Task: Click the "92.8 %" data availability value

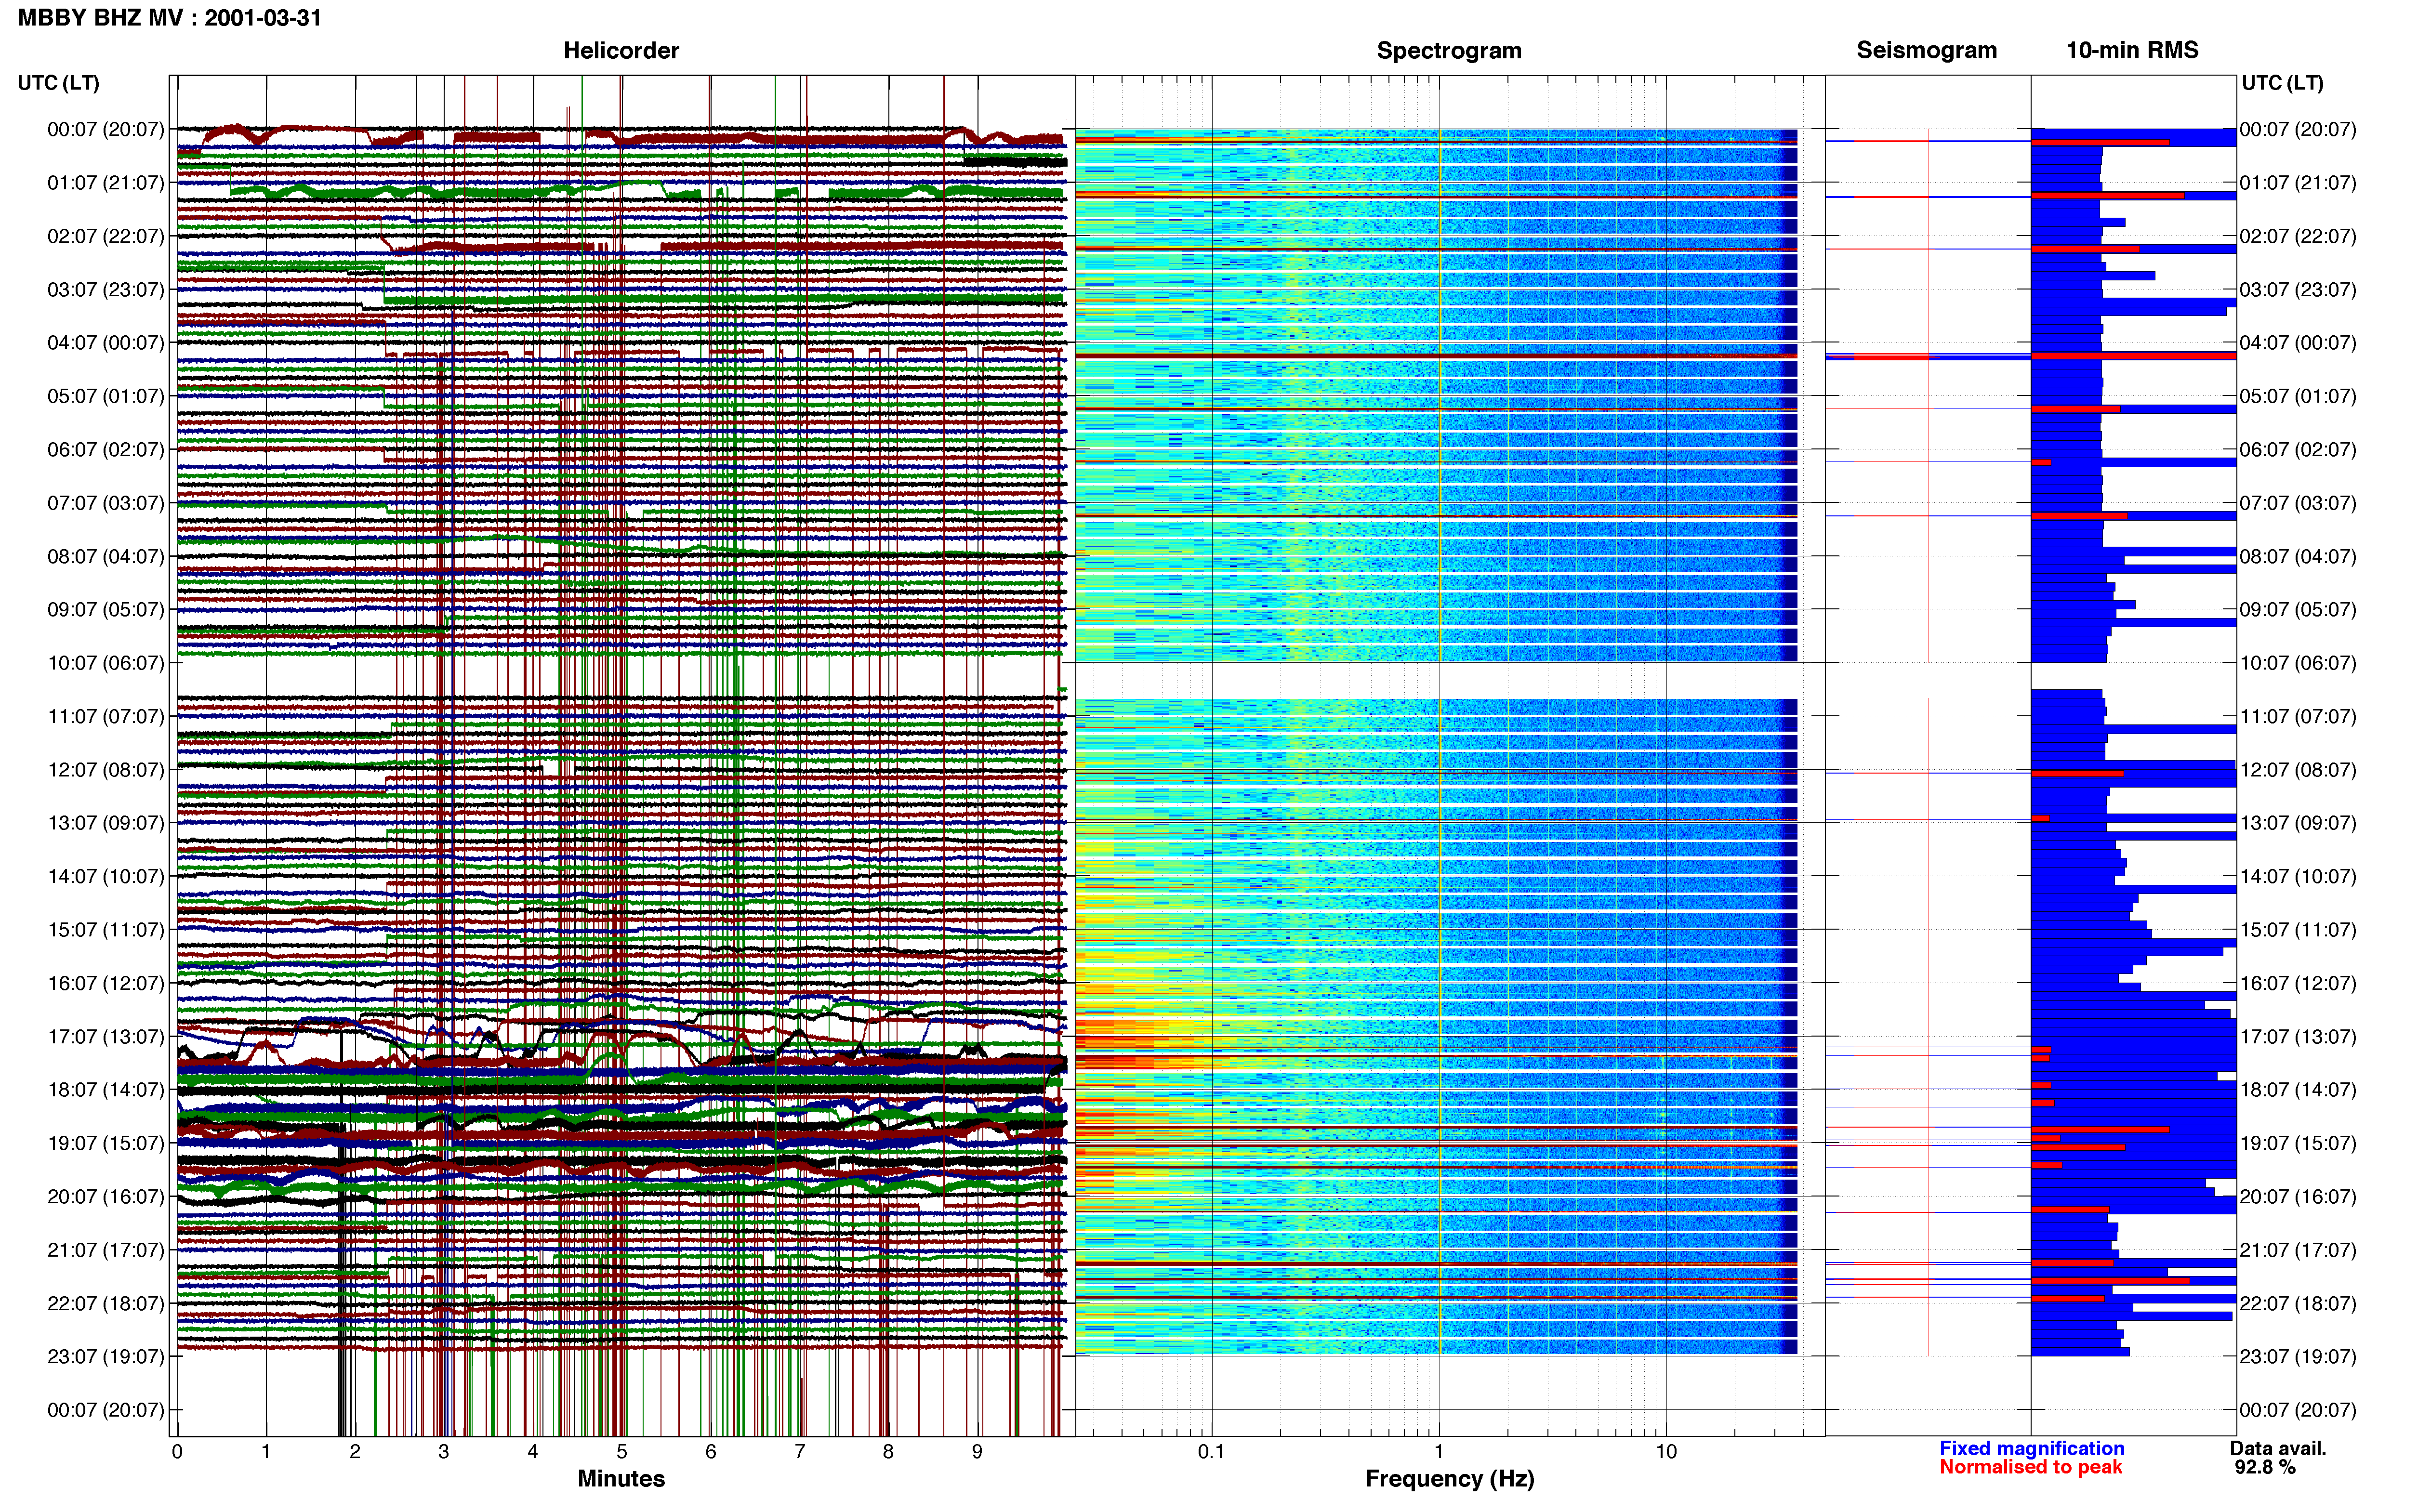Action: [2265, 1467]
